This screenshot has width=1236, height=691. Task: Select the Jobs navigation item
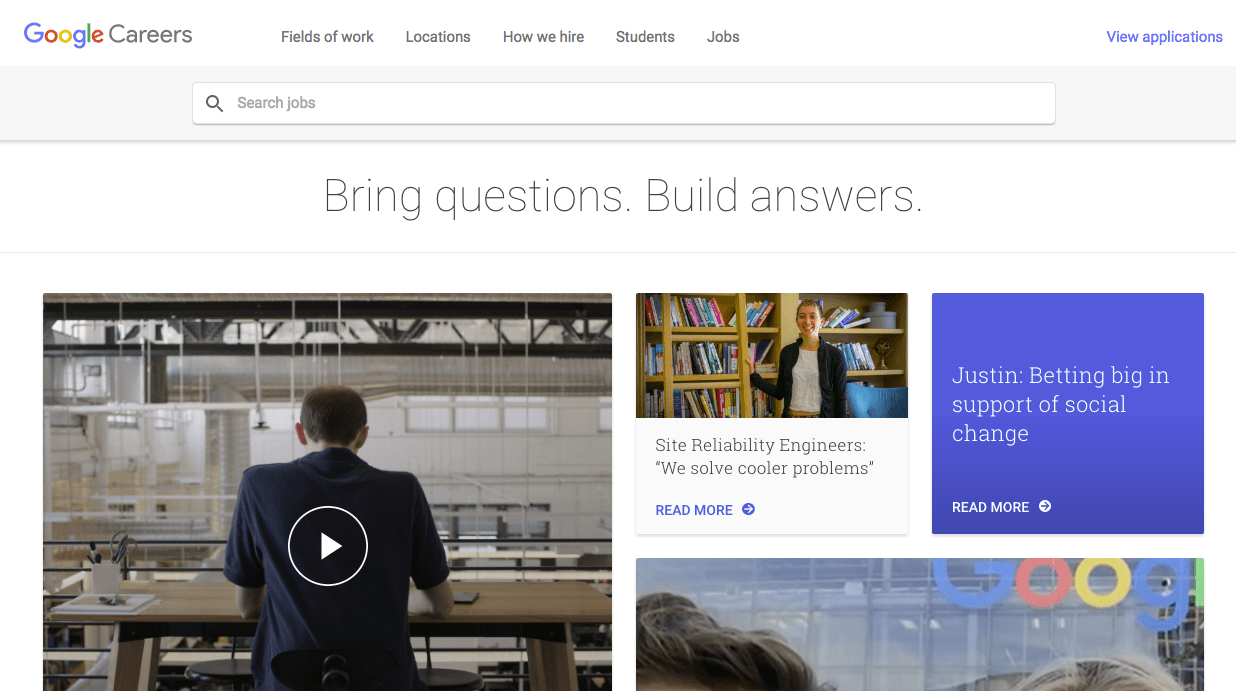coord(723,37)
